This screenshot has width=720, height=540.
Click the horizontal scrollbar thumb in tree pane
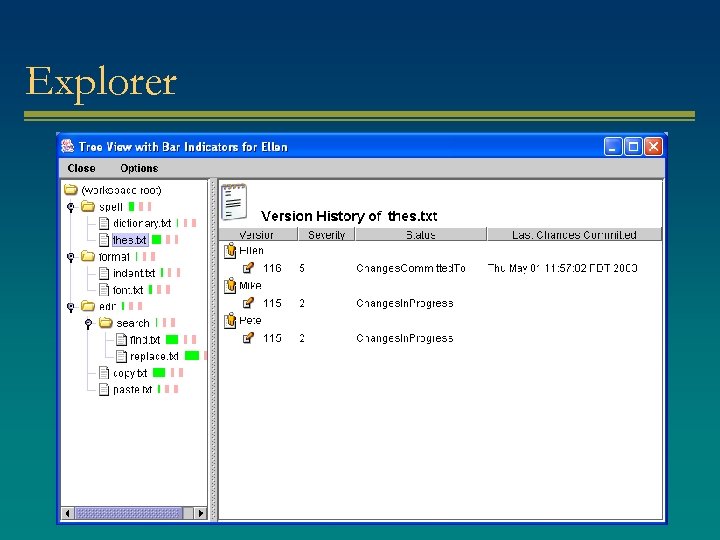[129, 513]
